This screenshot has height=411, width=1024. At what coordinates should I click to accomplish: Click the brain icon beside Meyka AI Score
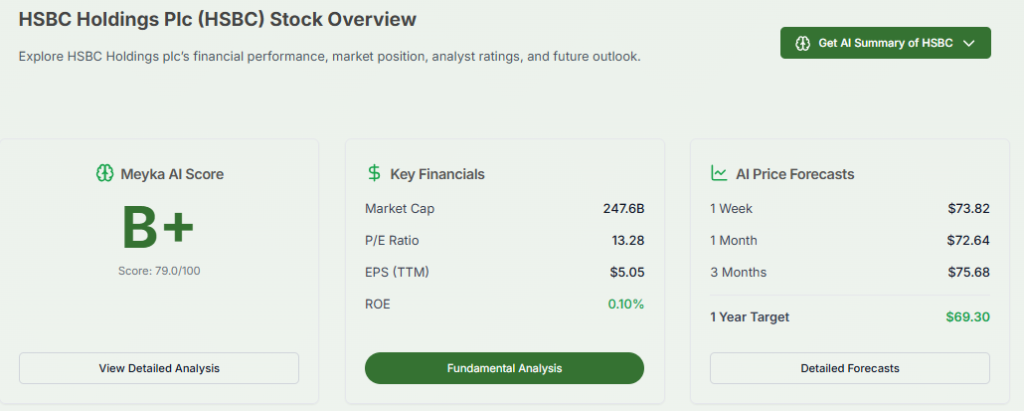pos(102,174)
